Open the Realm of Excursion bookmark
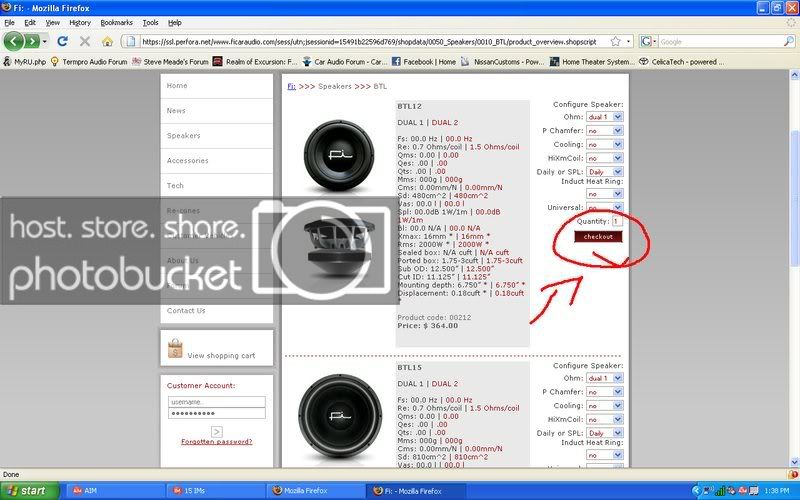Image resolution: width=800 pixels, height=500 pixels. [255, 62]
